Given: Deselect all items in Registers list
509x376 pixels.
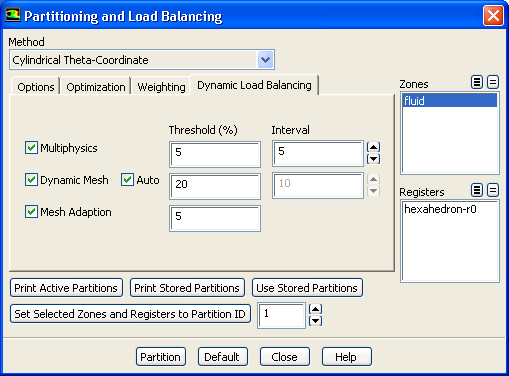Looking at the screenshot, I should tap(493, 190).
